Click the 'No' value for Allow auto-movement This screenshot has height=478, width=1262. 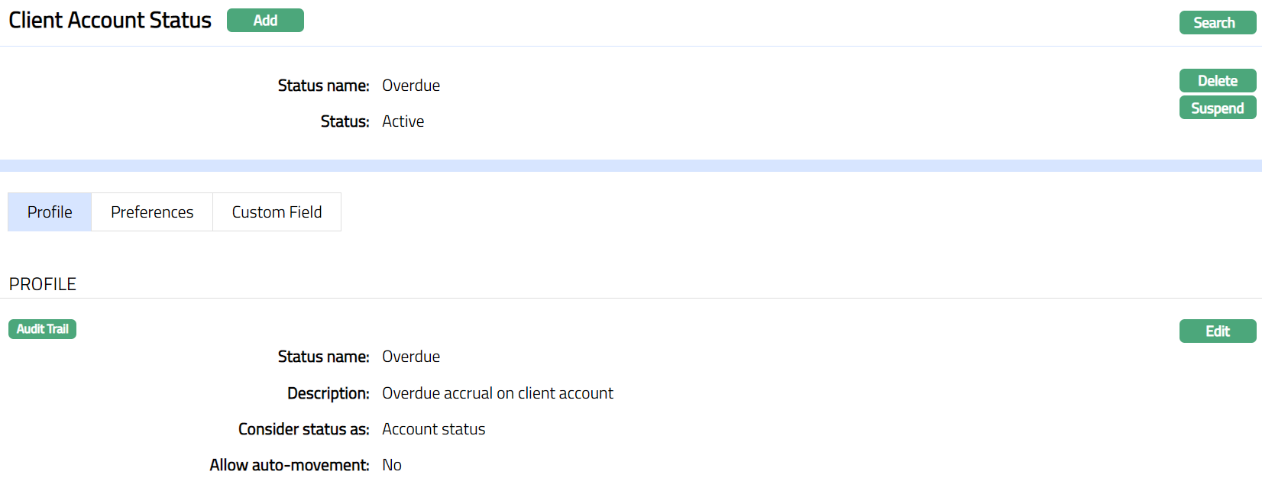392,465
